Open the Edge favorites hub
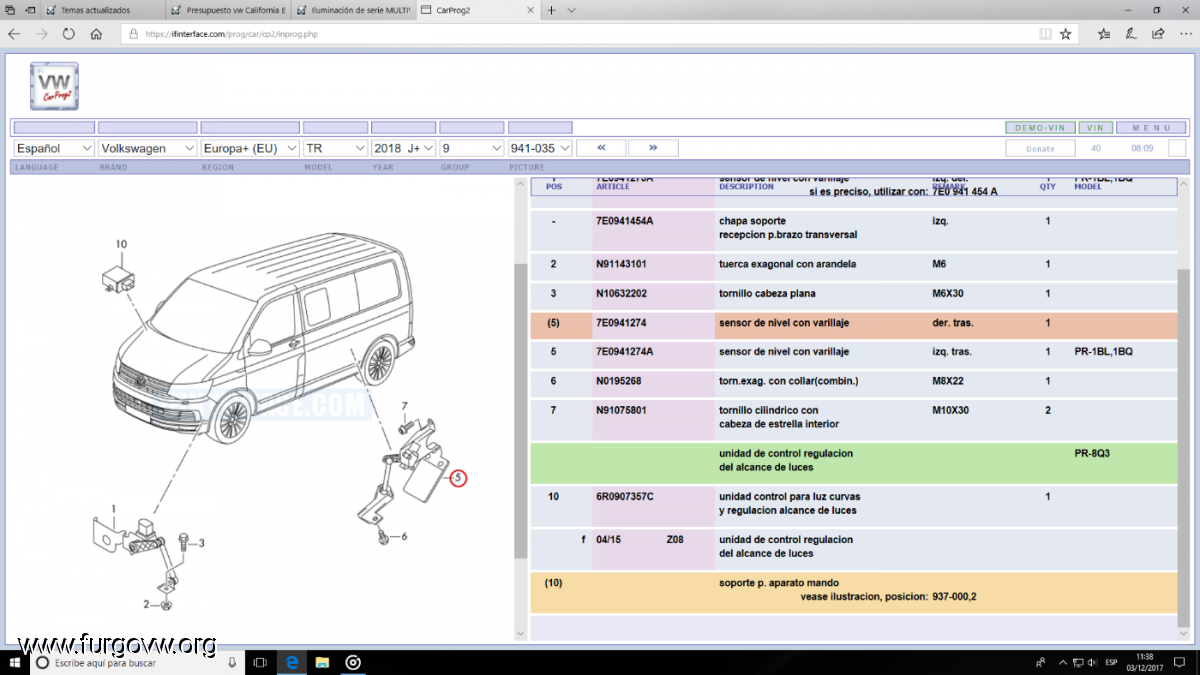 coord(1104,33)
